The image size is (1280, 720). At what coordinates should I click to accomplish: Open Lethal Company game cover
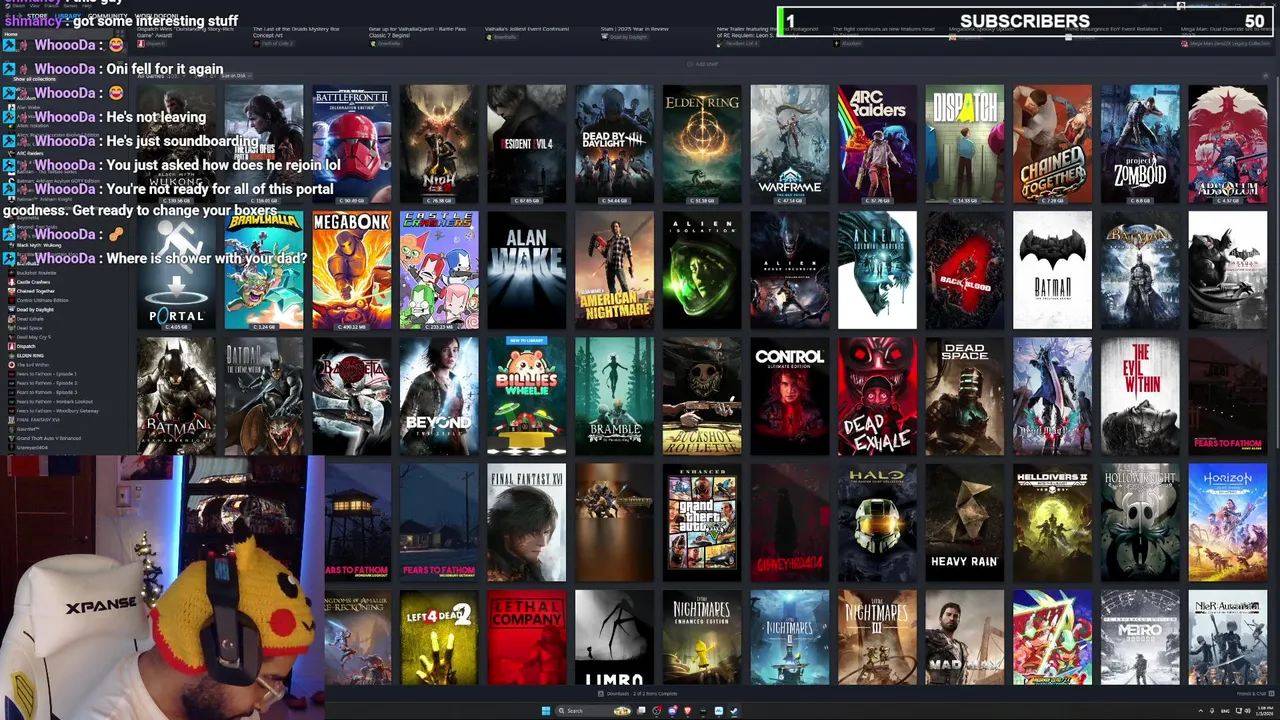pos(526,638)
